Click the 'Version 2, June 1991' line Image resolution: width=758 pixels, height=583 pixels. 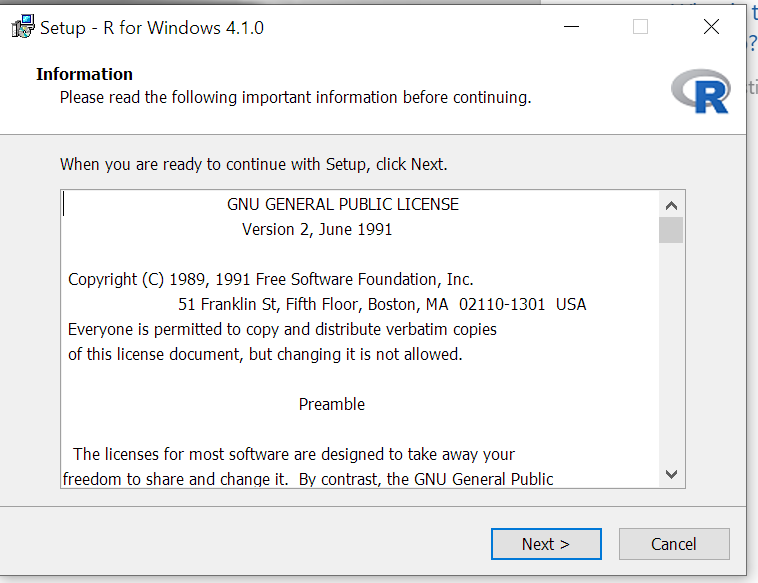(317, 229)
